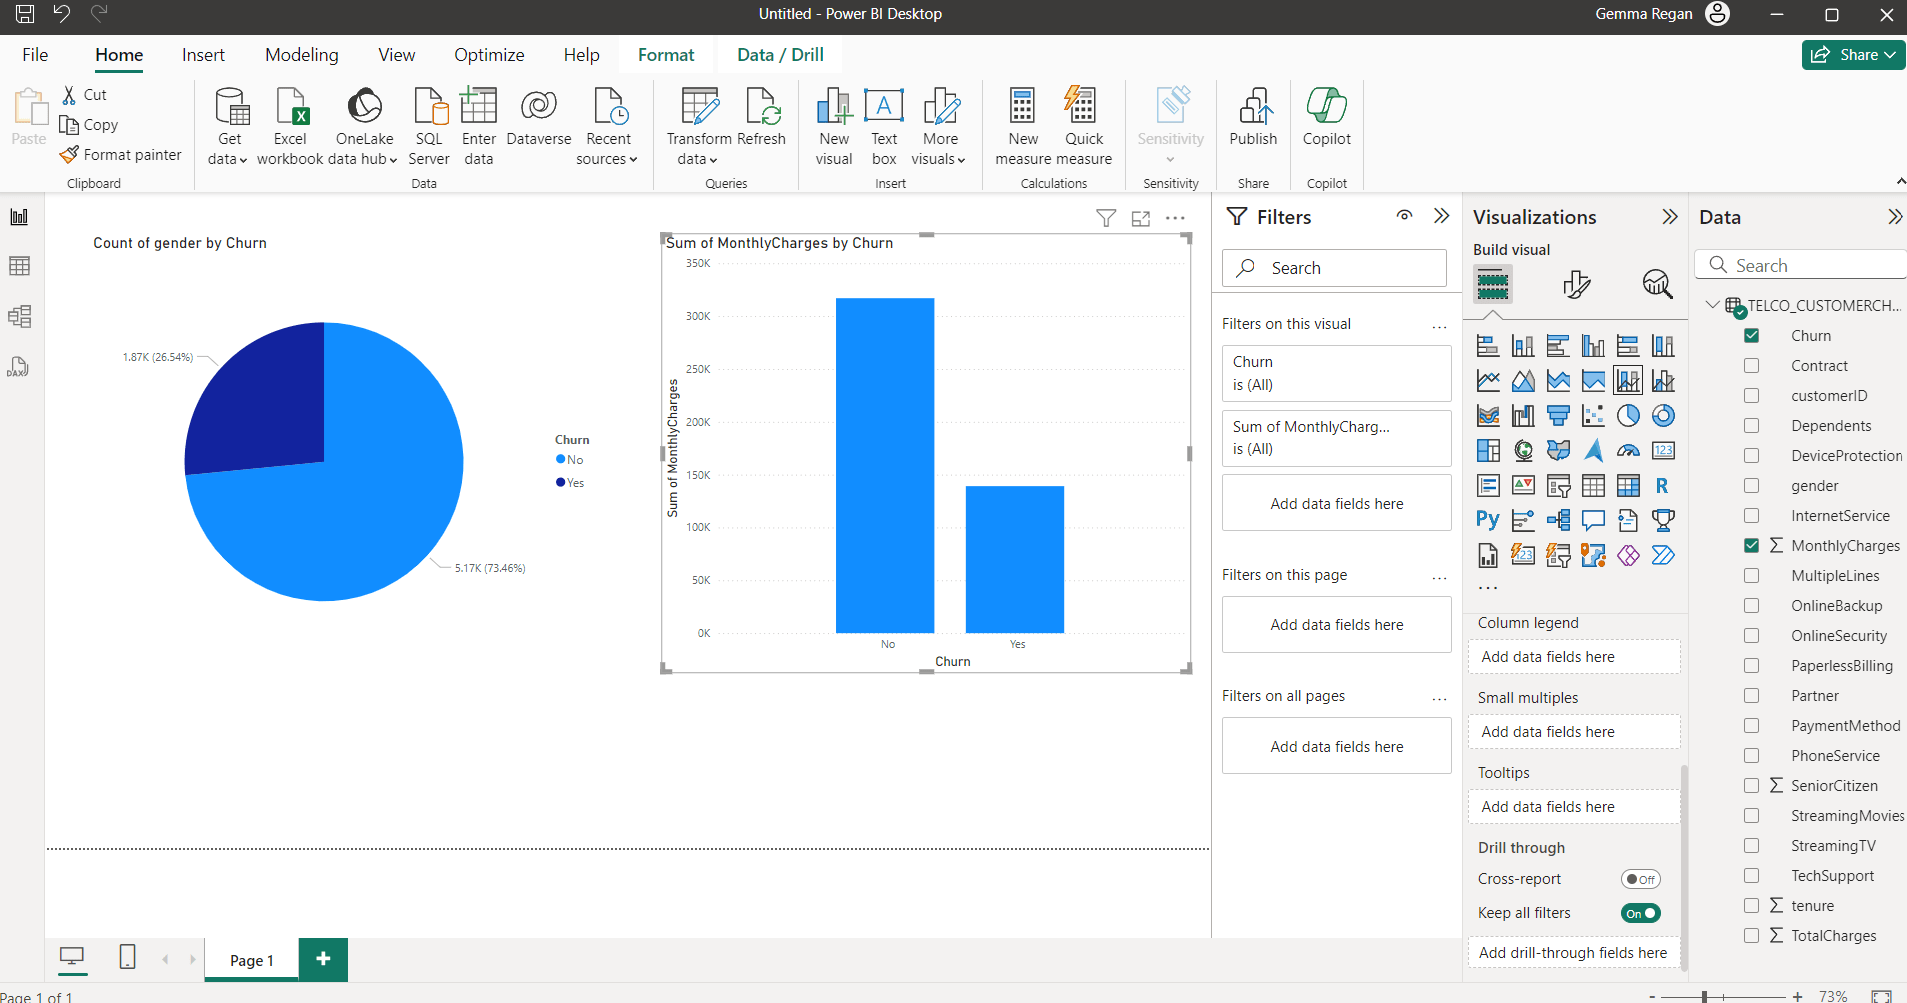Select the Gauge visualization icon
1907x1003 pixels.
(x=1628, y=451)
